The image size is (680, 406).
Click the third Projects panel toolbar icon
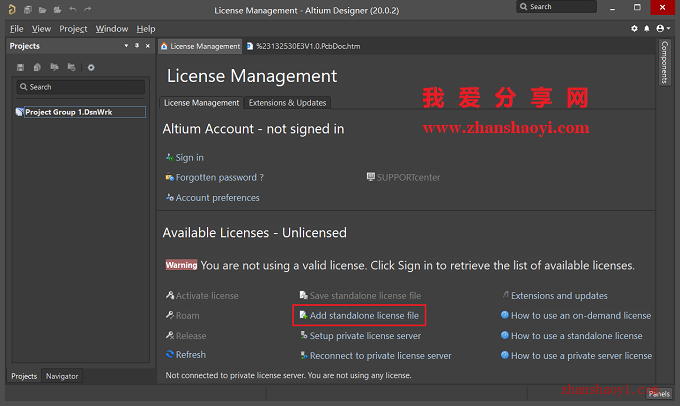pos(54,67)
